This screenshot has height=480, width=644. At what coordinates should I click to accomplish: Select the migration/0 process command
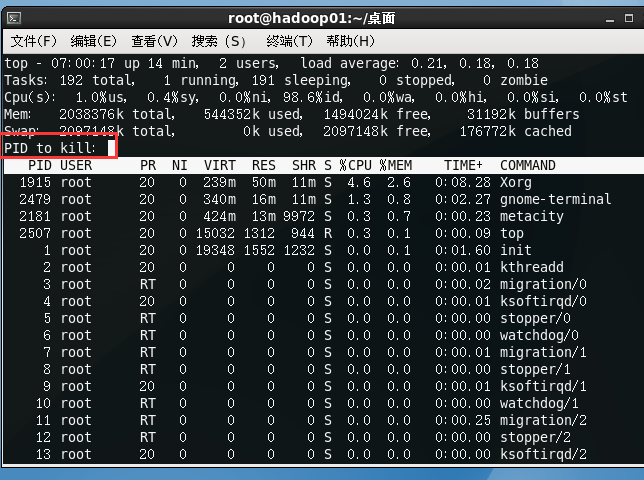[543, 284]
